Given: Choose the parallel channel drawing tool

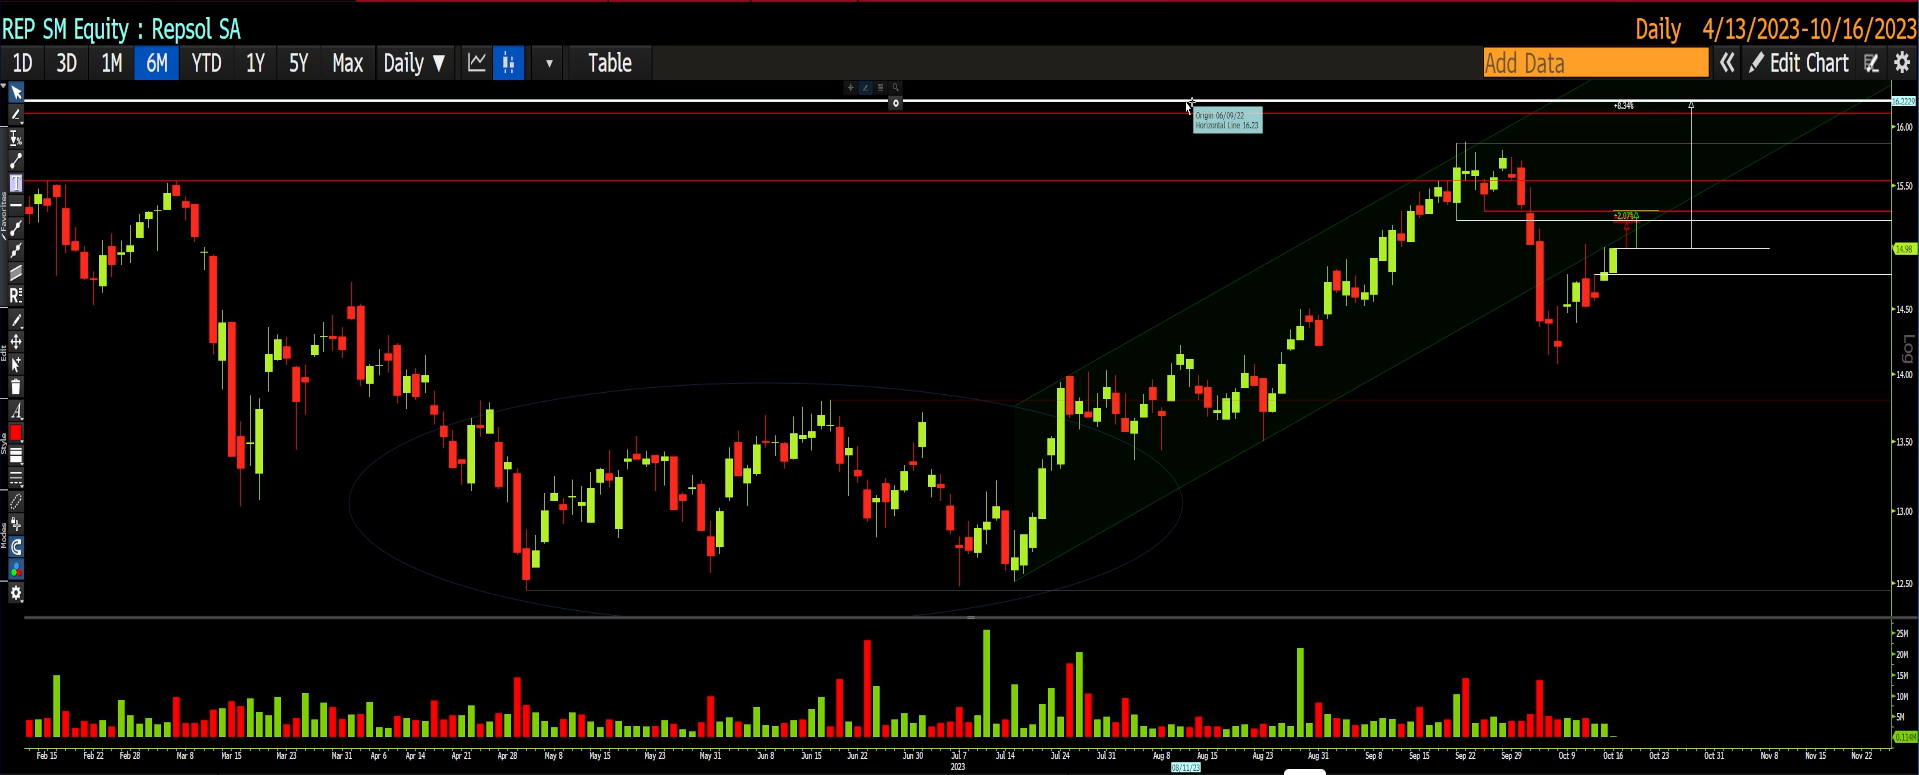Looking at the screenshot, I should tap(16, 273).
